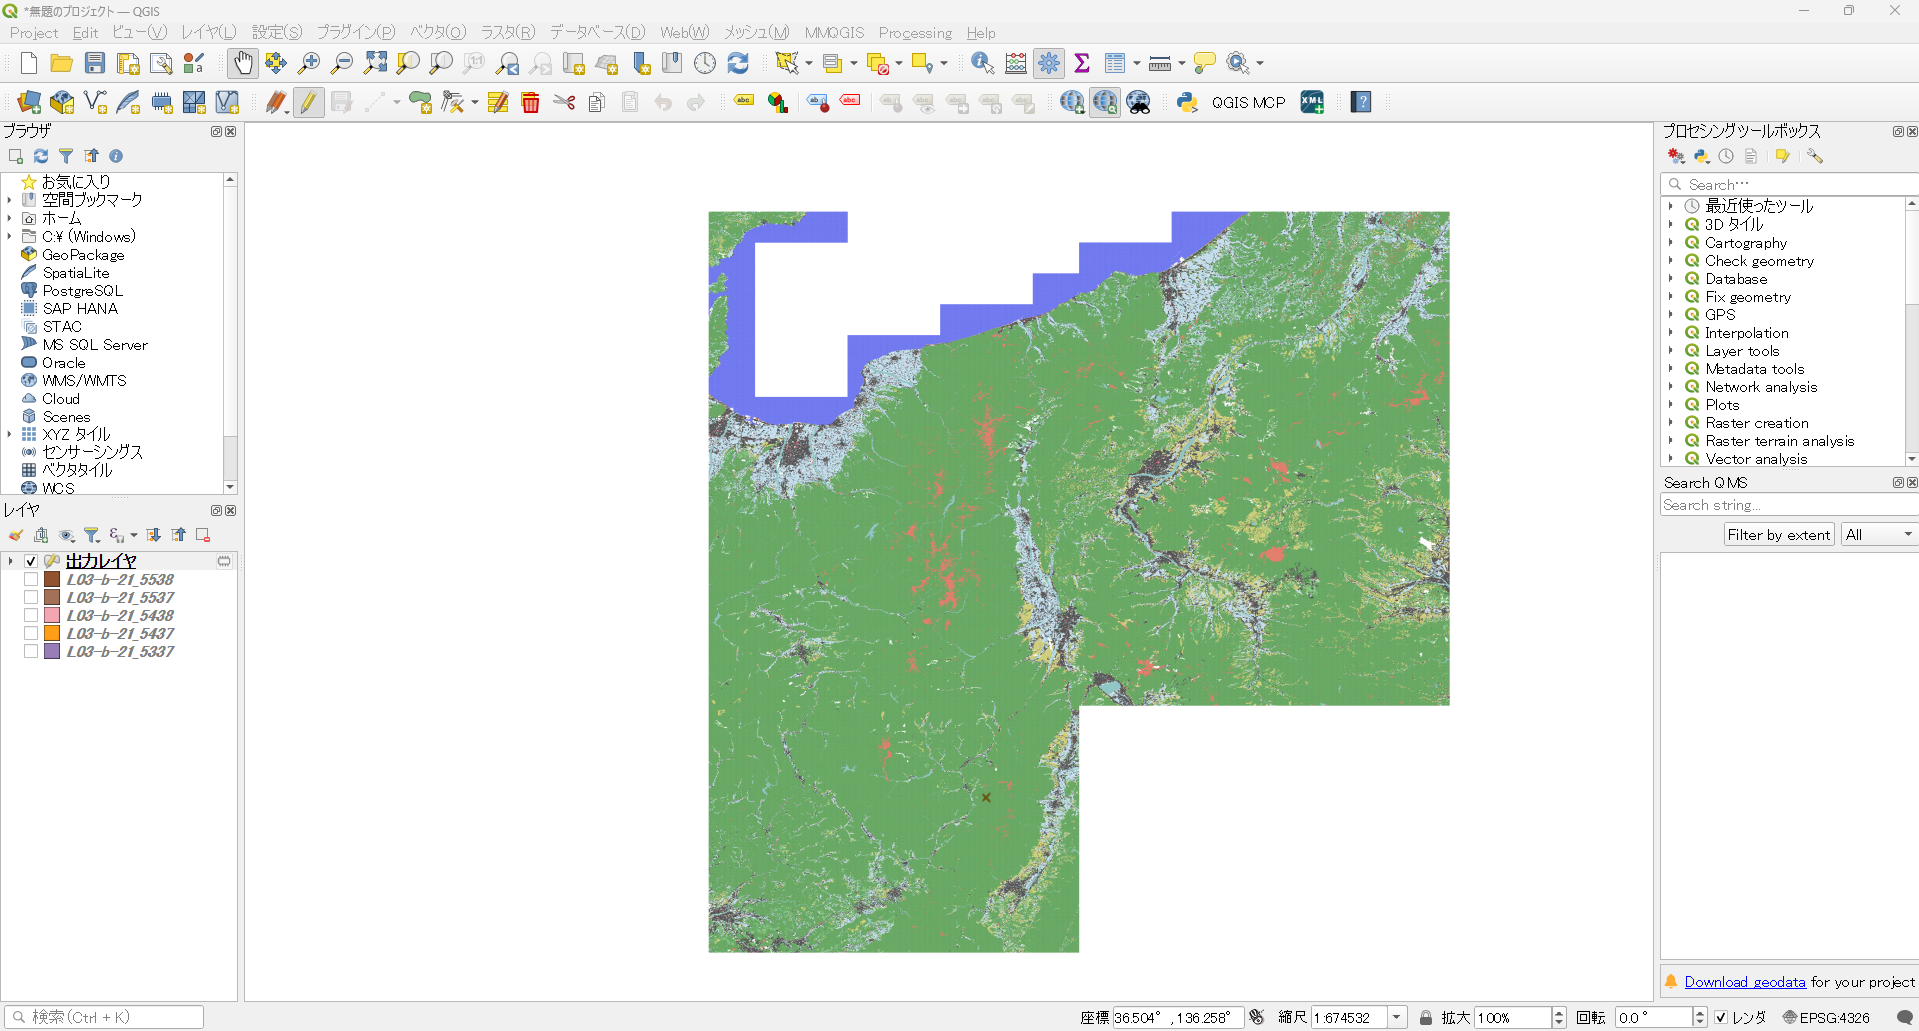1919x1031 pixels.
Task: Open the ラスタ(R) menu
Action: point(508,33)
